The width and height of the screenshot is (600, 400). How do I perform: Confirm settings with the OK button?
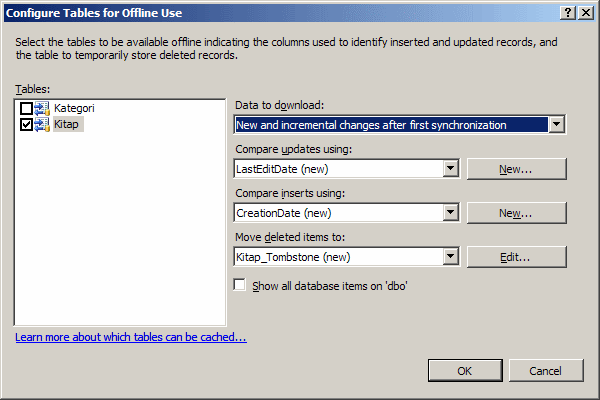(464, 370)
